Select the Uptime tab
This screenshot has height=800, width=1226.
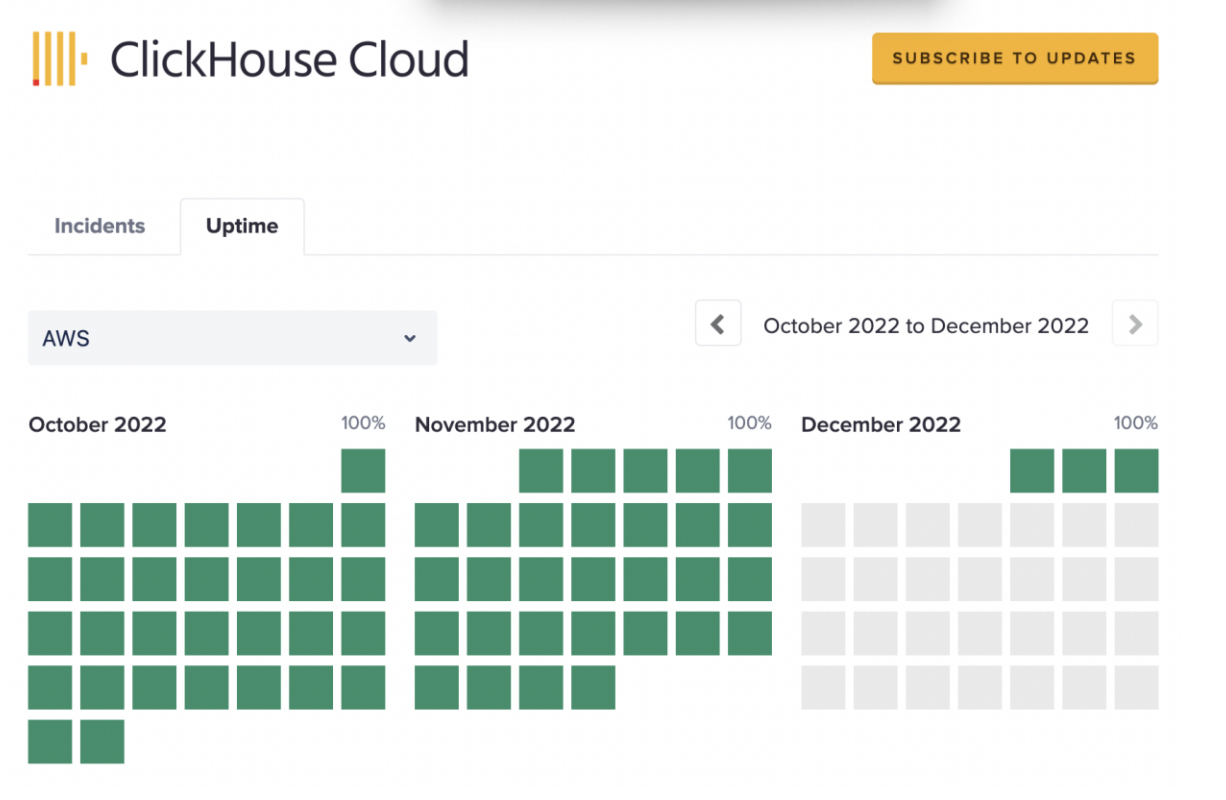pos(242,226)
